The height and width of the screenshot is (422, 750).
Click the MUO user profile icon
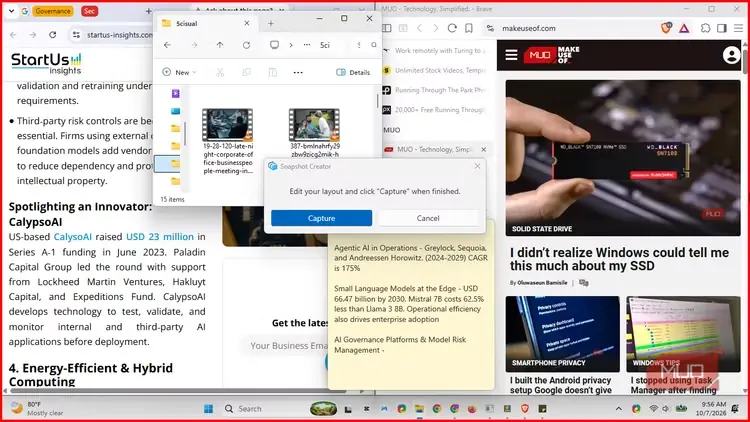coord(731,55)
